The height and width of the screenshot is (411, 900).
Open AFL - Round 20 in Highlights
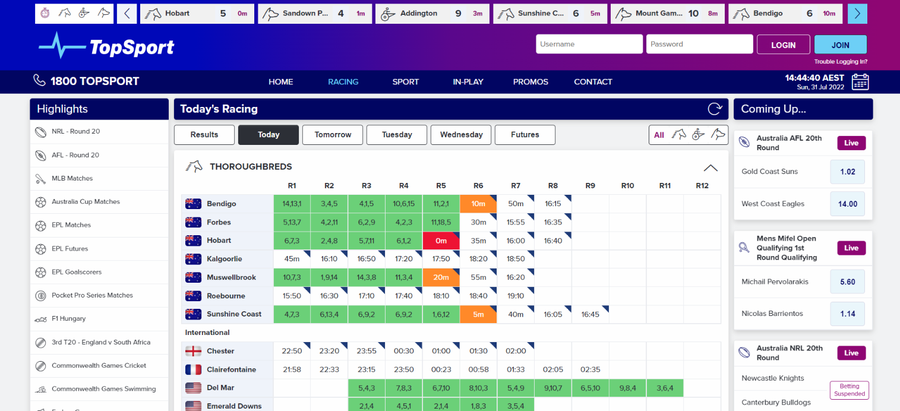tap(99, 155)
